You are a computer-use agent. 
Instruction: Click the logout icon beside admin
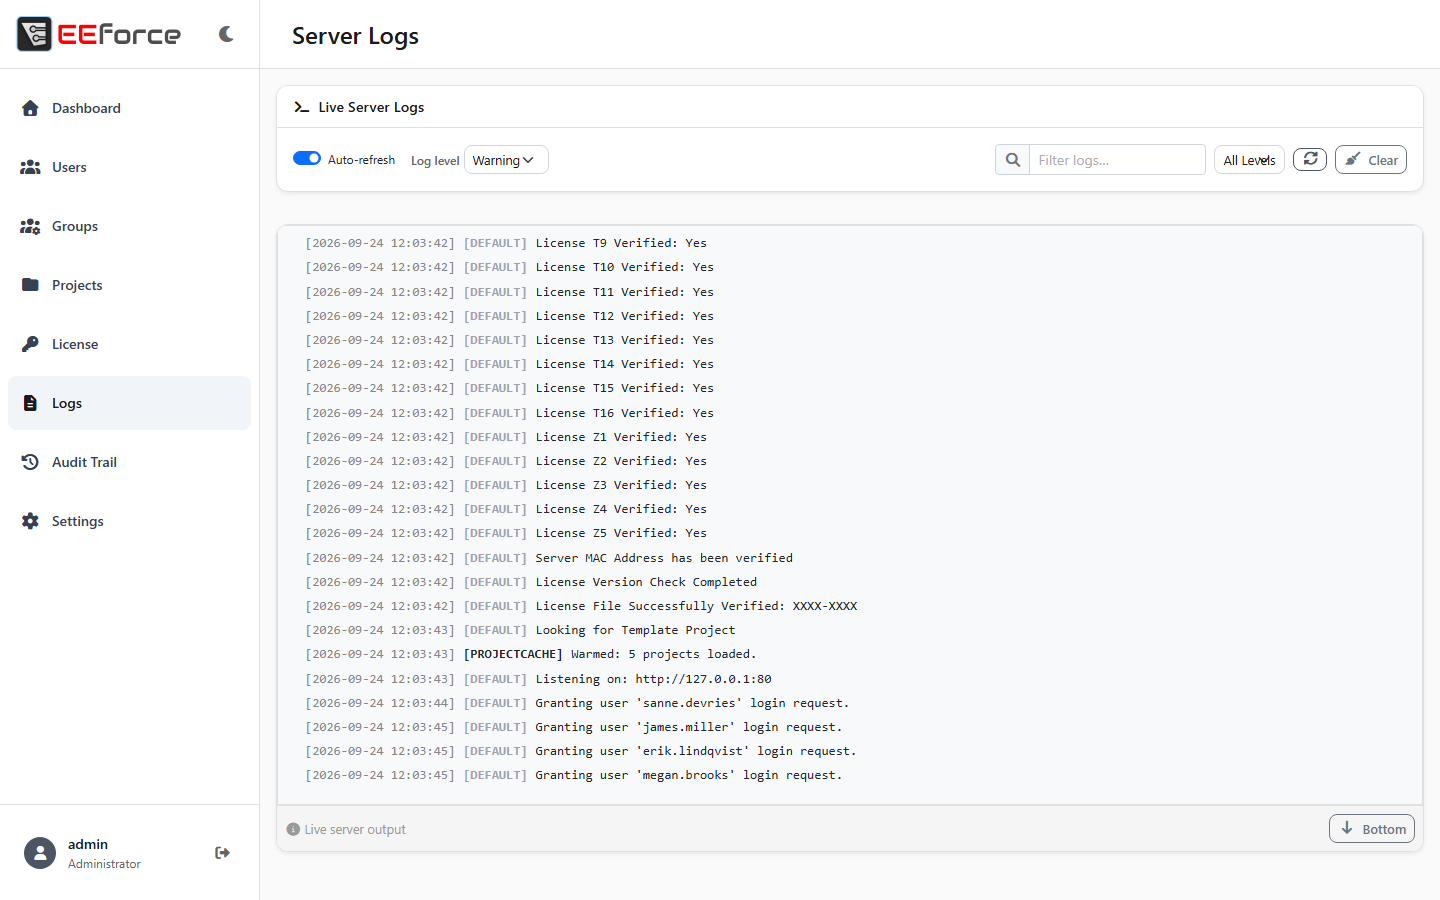click(223, 853)
